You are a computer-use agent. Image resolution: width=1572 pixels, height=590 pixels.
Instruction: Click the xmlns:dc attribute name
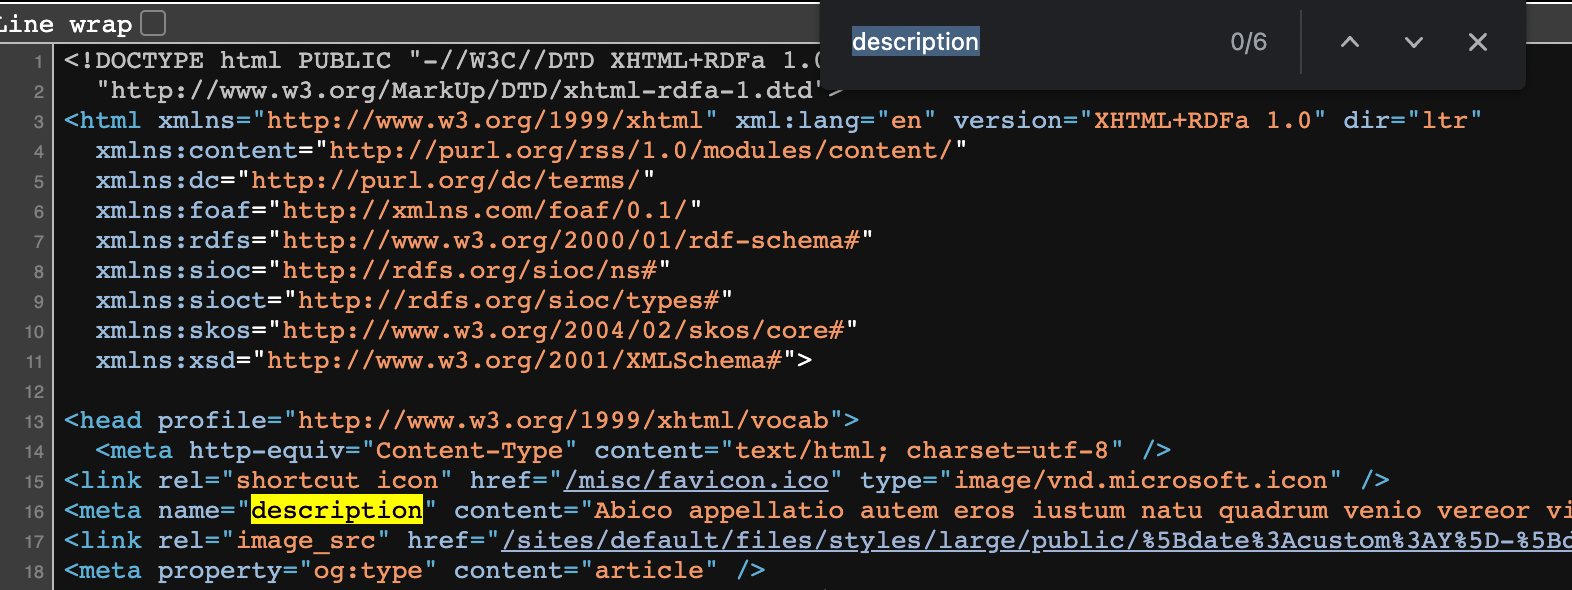[158, 180]
